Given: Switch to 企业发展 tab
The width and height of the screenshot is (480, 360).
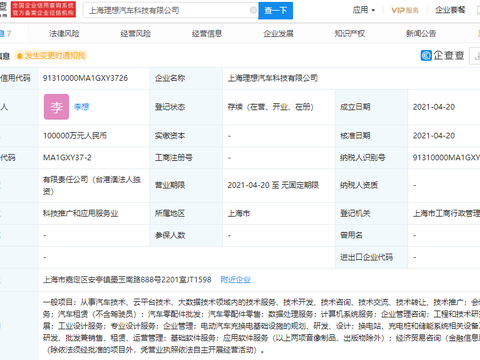Looking at the screenshot, I should click(x=278, y=33).
